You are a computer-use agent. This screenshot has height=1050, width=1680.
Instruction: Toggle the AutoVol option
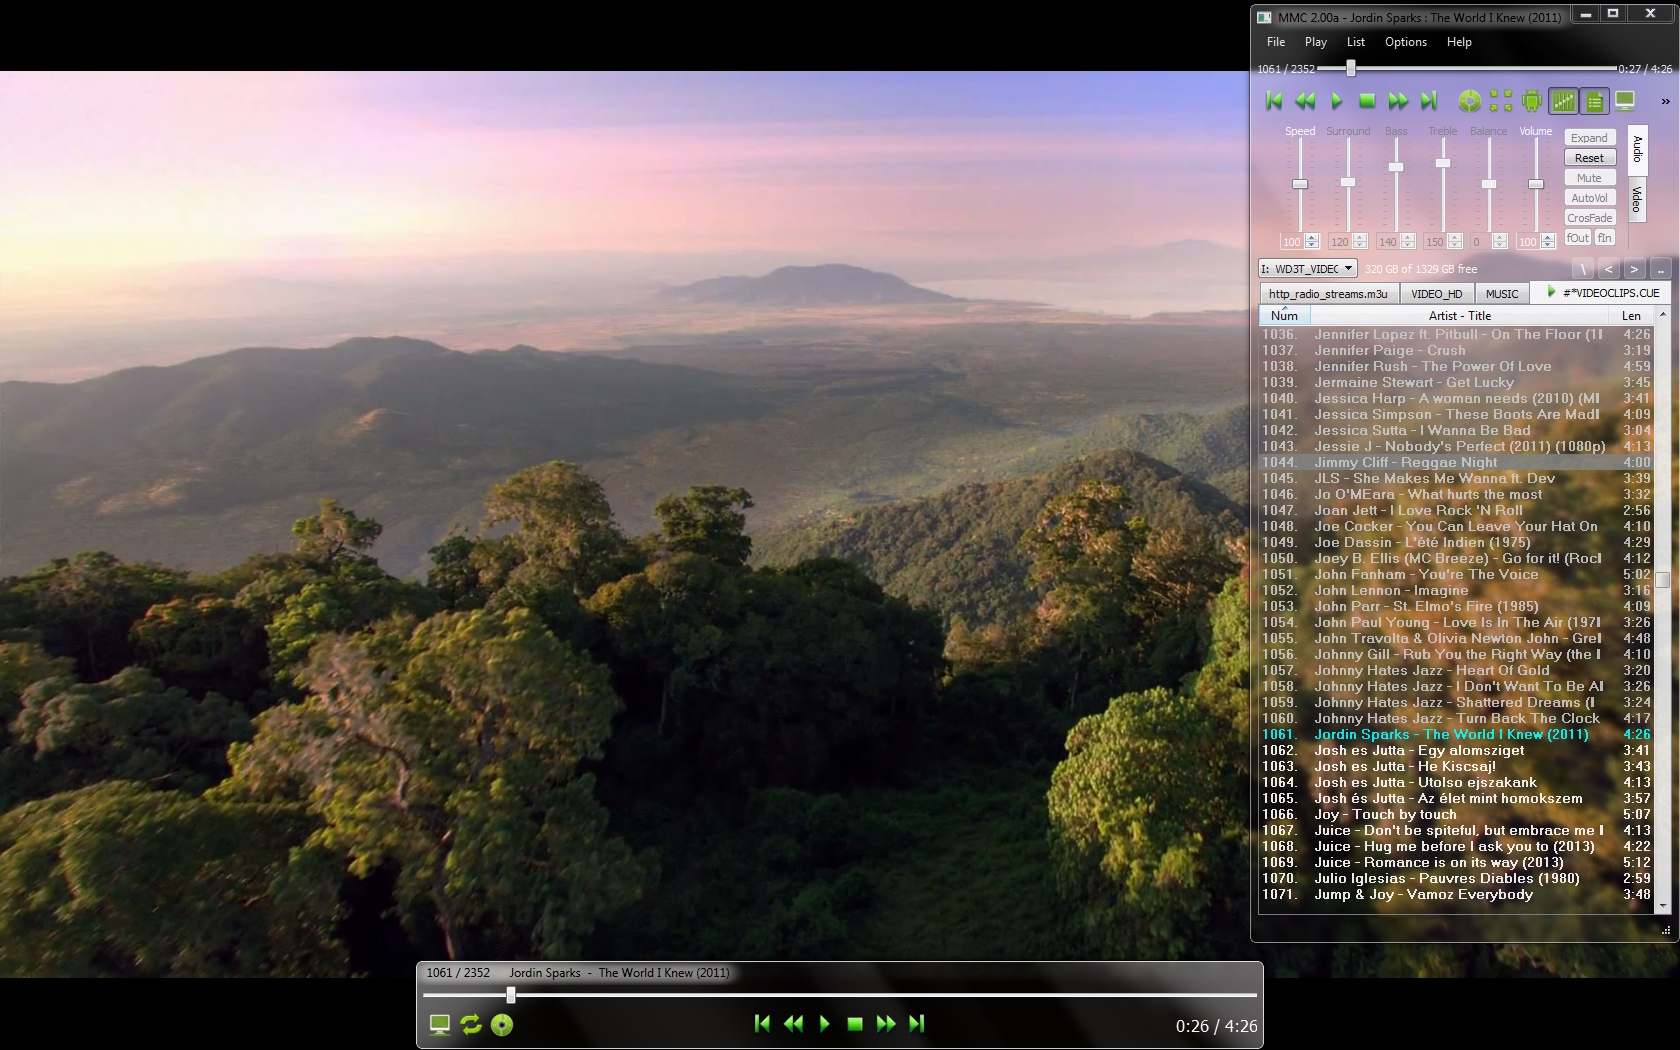[1589, 198]
